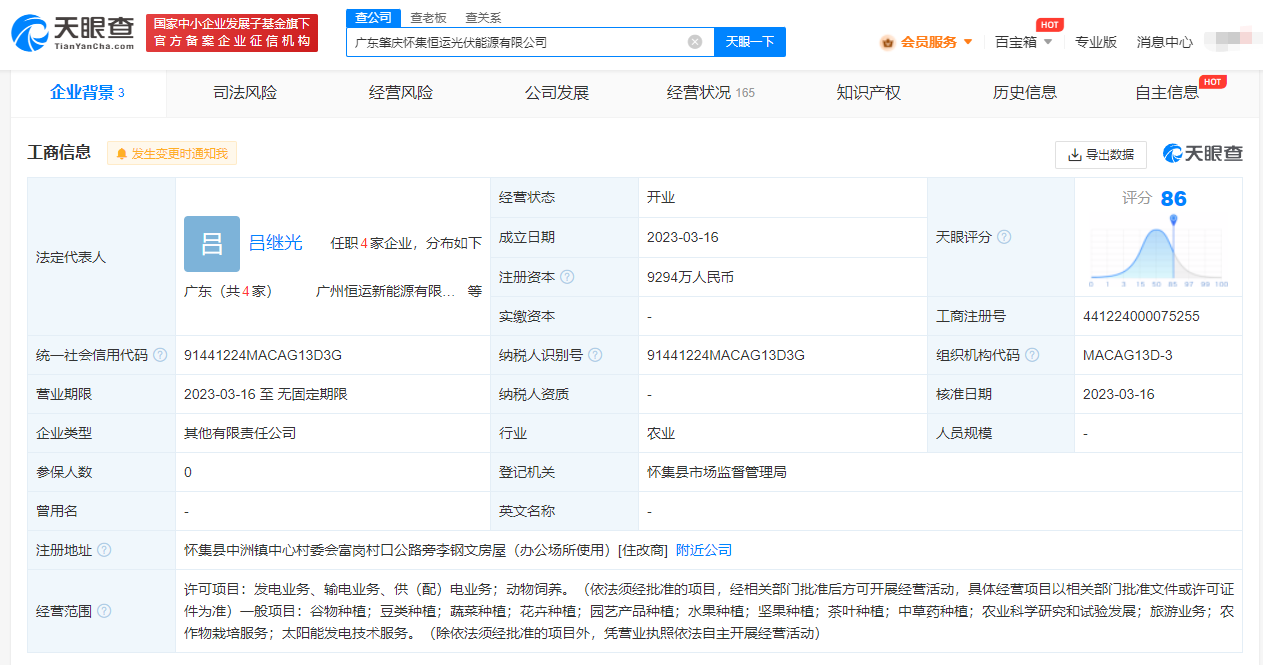Click the 9294万人民币 registered capital value
This screenshot has height=665, width=1263.
pos(691,277)
